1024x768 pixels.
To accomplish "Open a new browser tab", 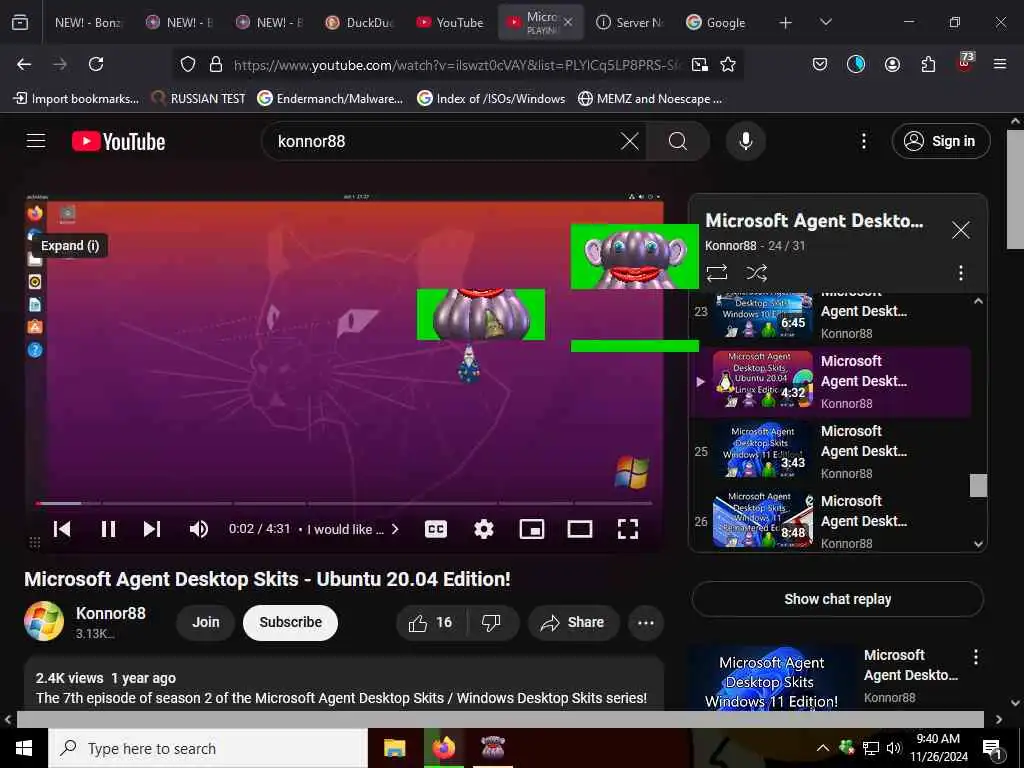I will click(x=785, y=23).
